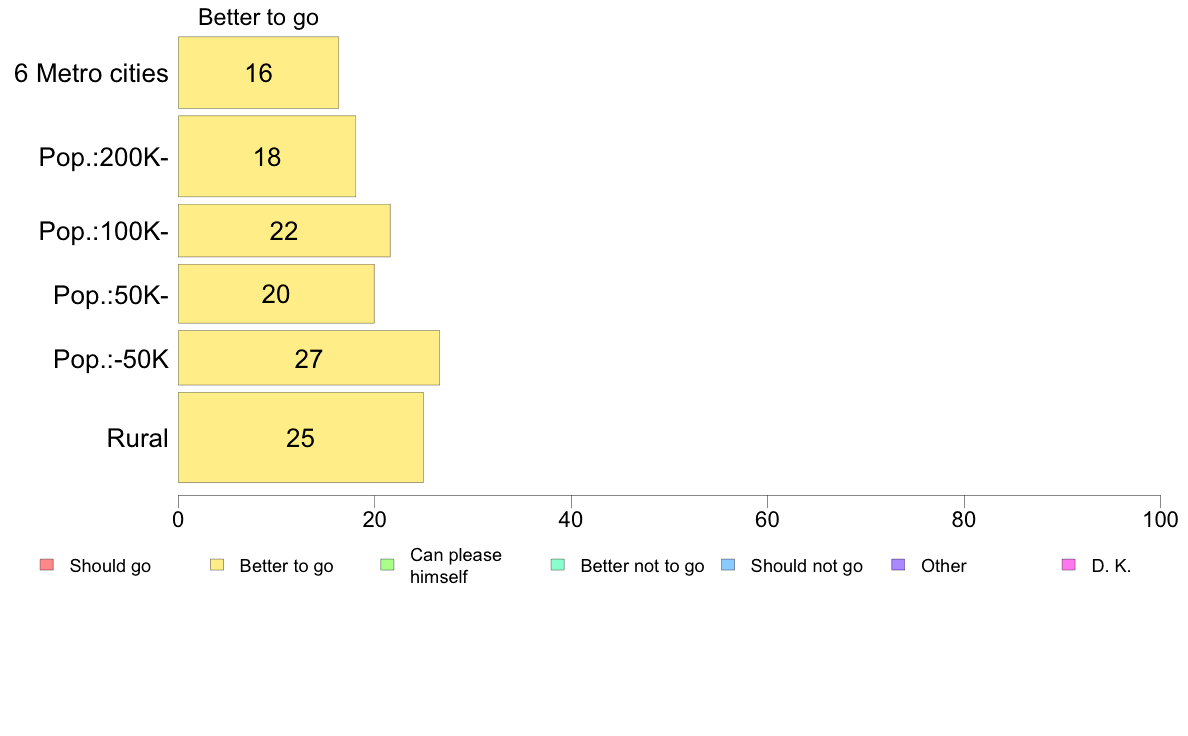This screenshot has height=736, width=1188.
Task: Click the green Can please himself swatch
Action: [x=387, y=565]
